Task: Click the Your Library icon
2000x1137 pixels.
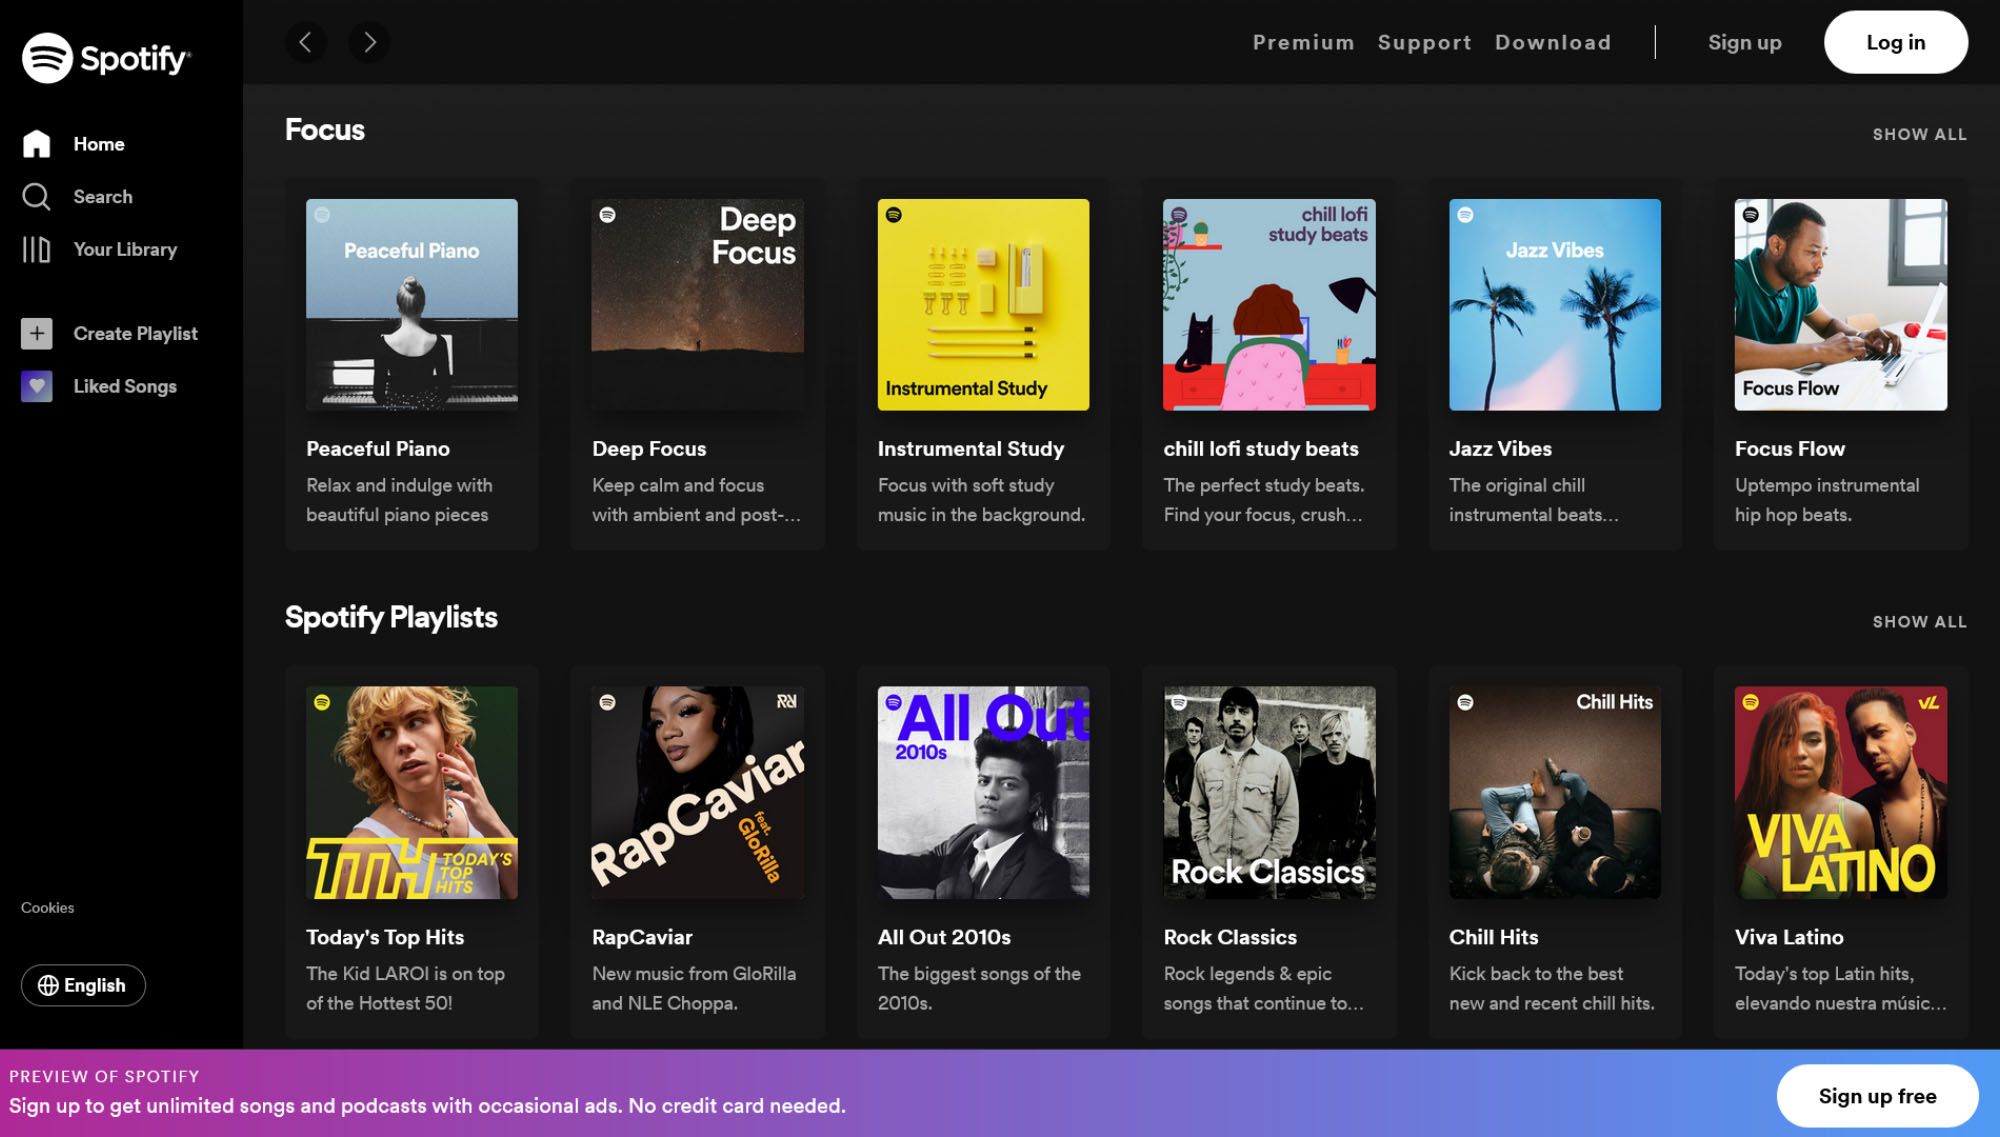Action: click(36, 249)
